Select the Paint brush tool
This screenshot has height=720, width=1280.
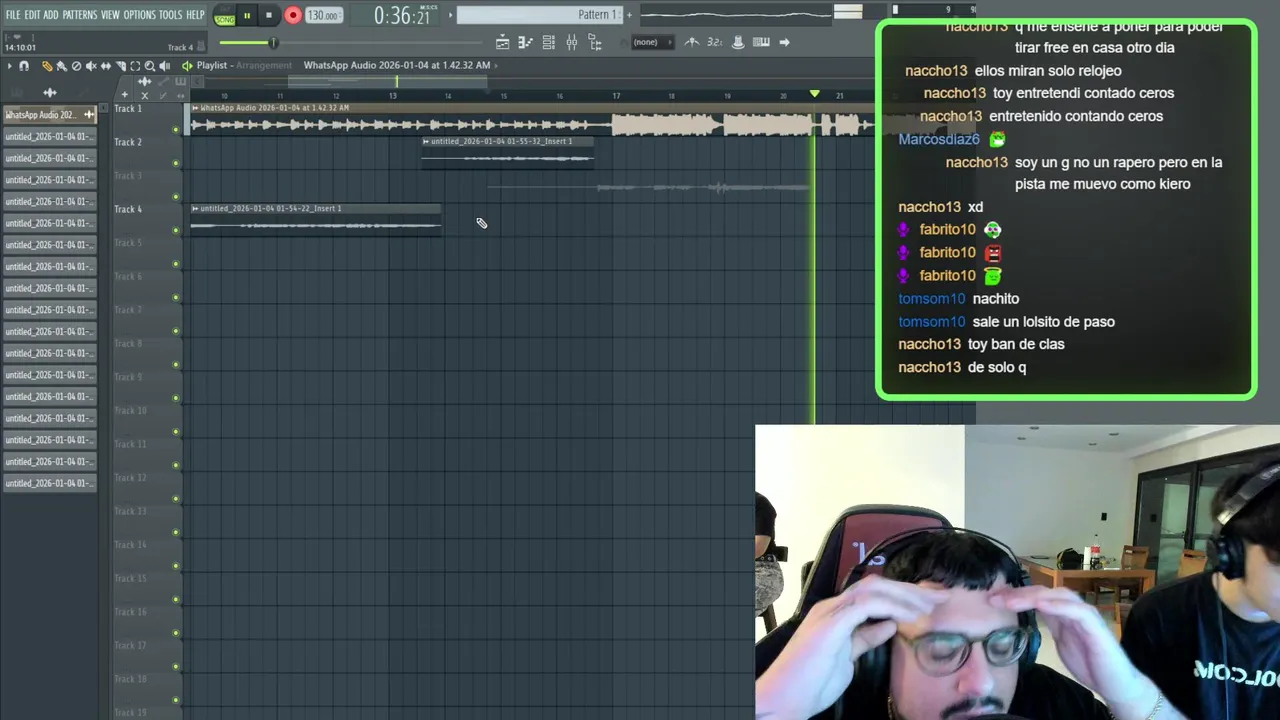coord(62,66)
